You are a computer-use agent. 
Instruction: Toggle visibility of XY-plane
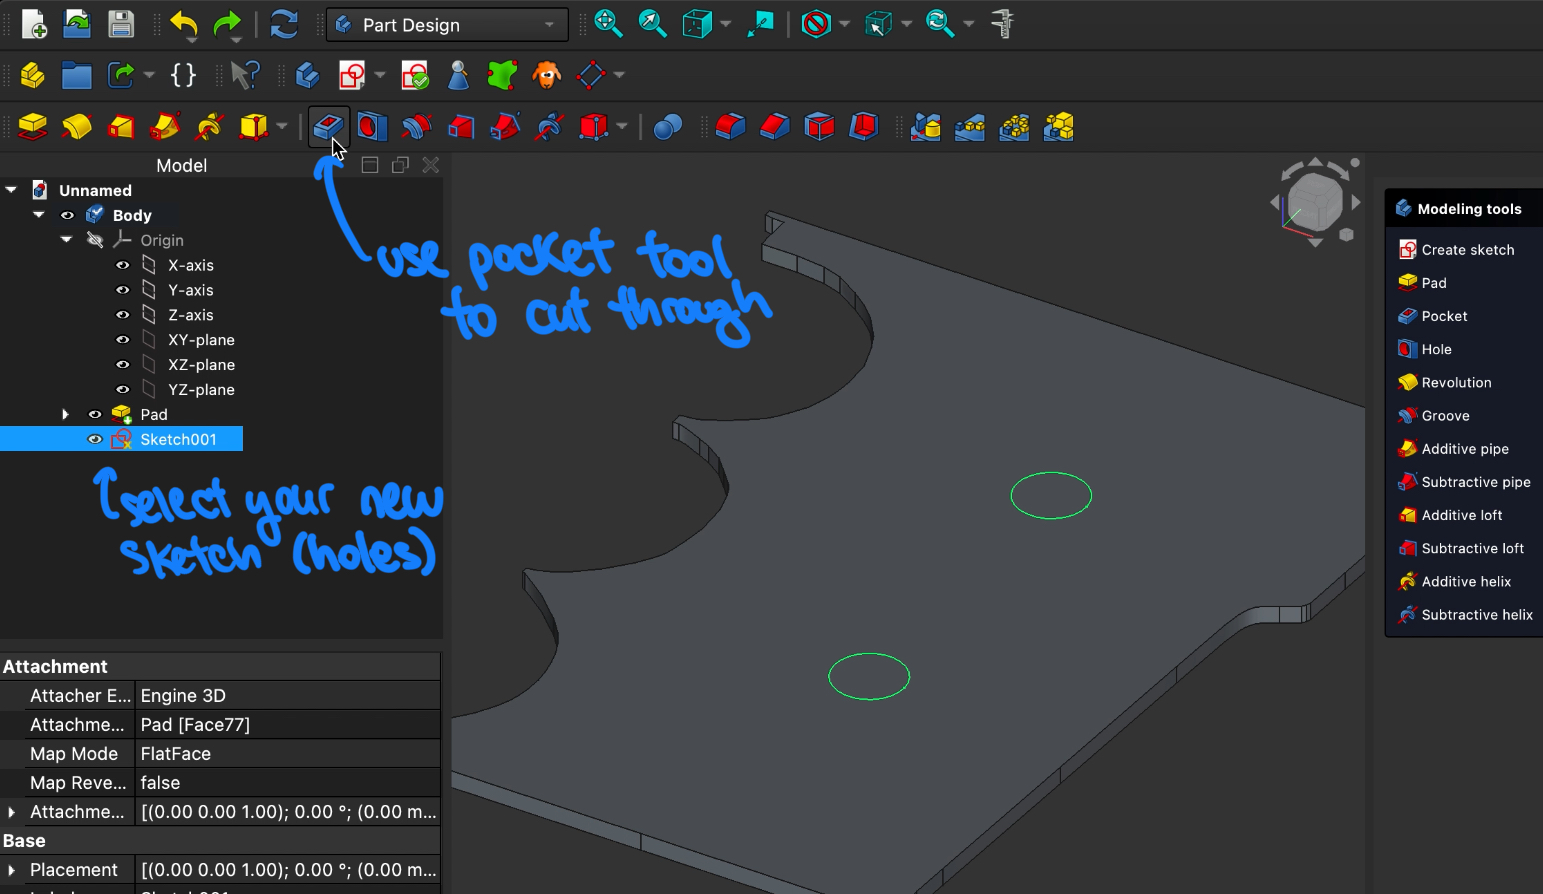[122, 340]
